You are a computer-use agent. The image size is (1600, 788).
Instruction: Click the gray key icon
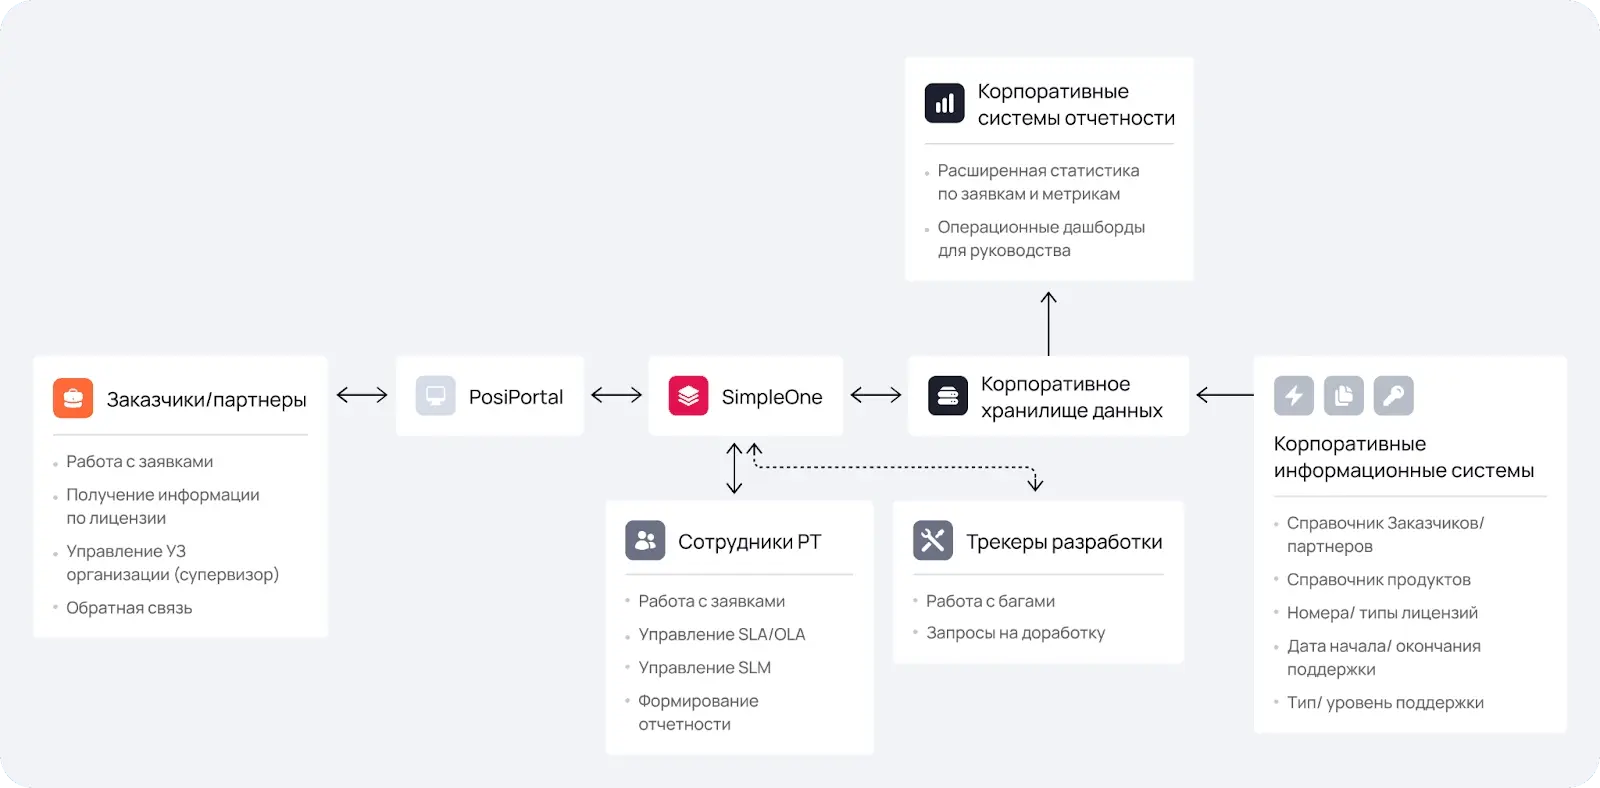point(1394,395)
